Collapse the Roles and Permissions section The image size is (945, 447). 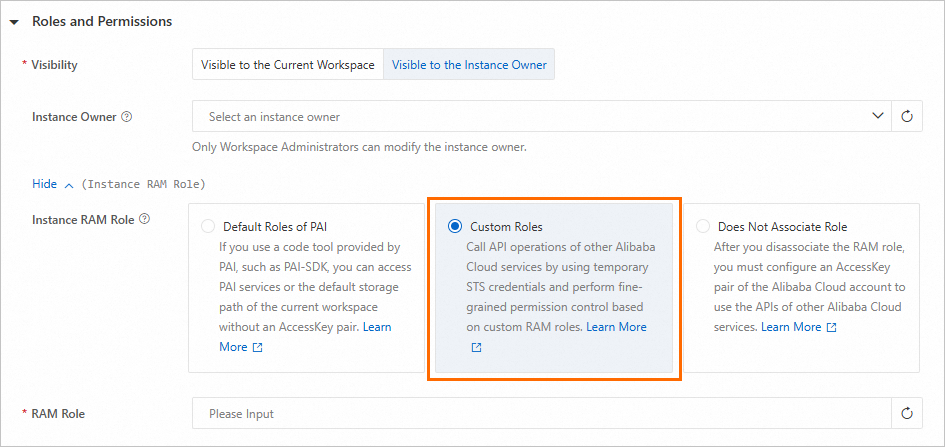pos(14,21)
